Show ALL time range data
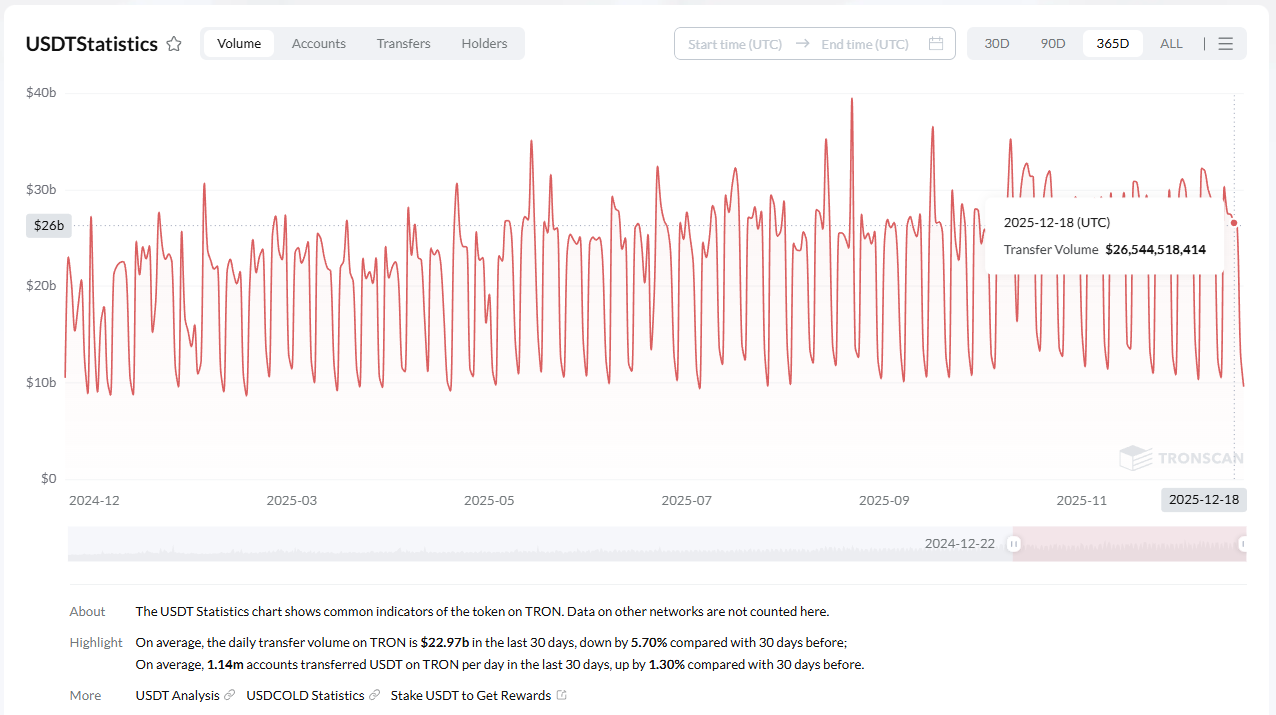 [x=1171, y=44]
